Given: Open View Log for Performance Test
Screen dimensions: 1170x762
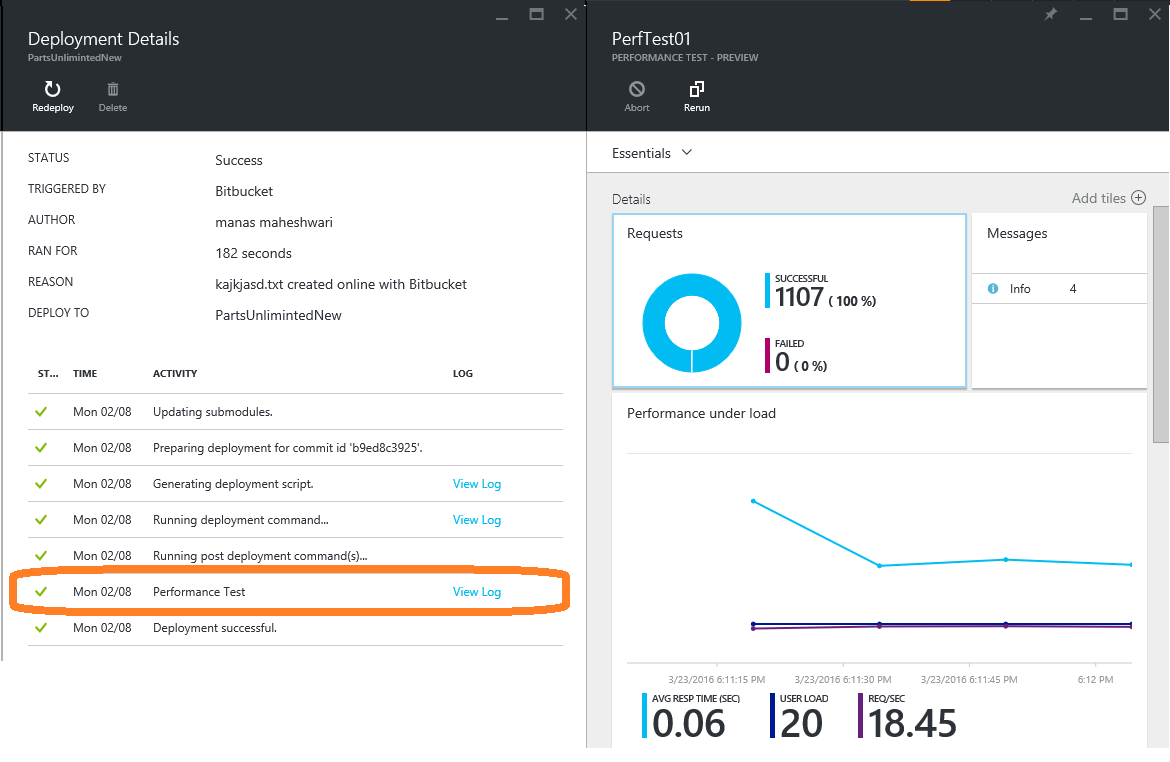Looking at the screenshot, I should pos(477,592).
